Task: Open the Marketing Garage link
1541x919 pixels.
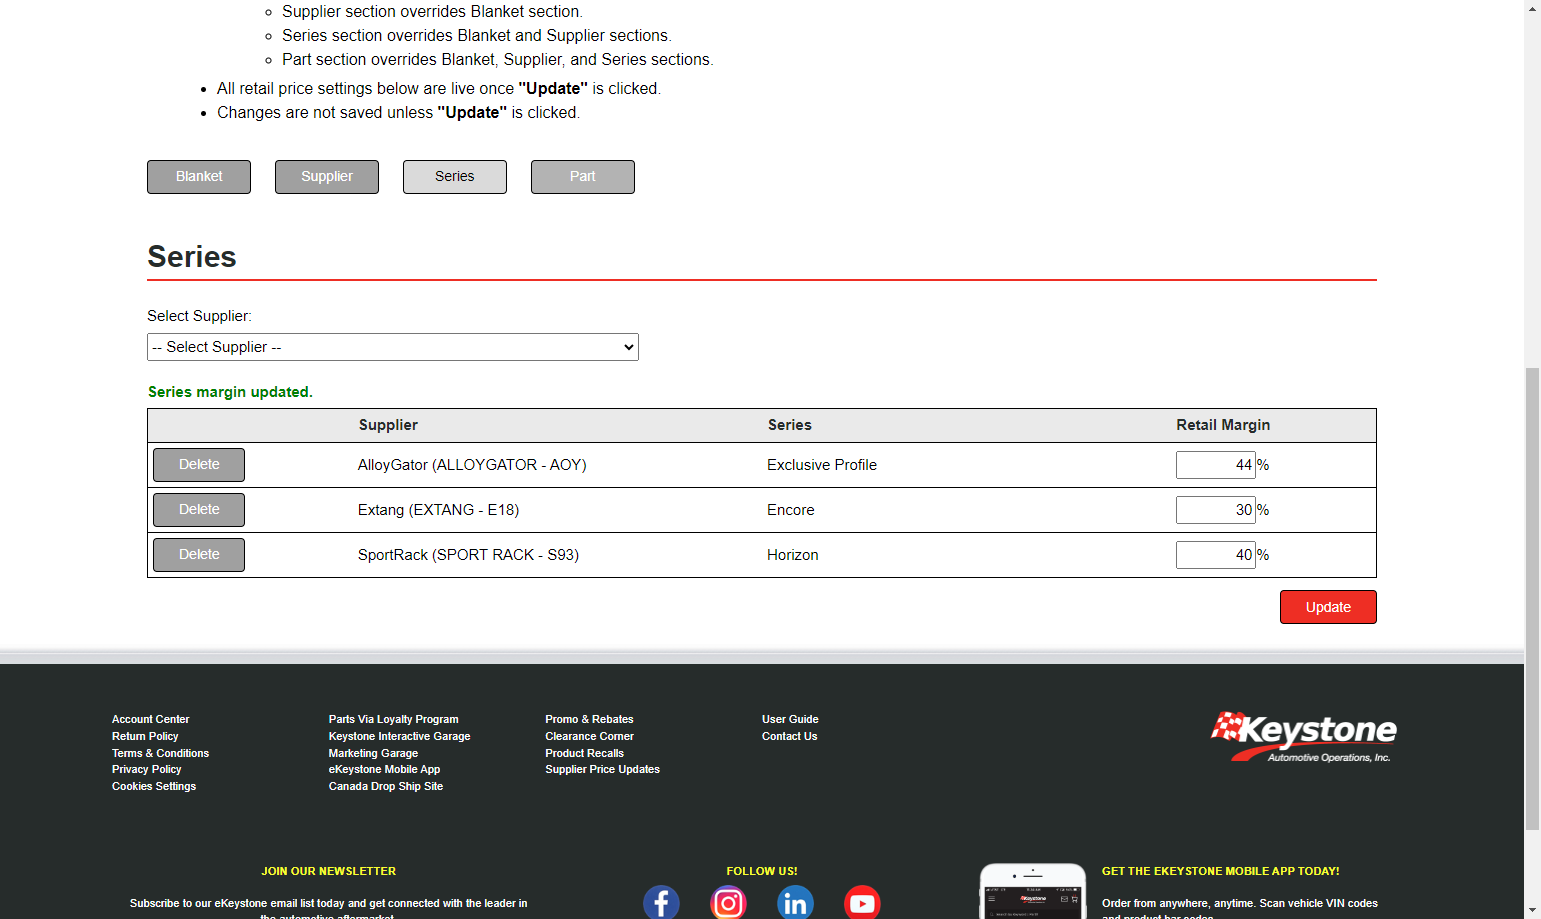Action: 373,753
